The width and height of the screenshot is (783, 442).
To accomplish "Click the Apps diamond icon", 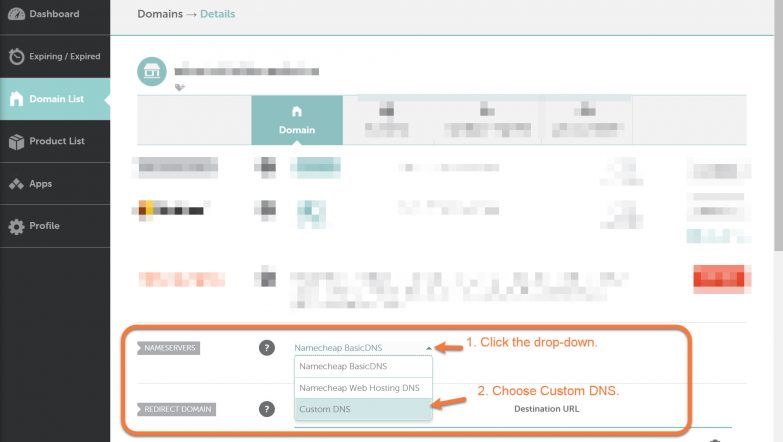I will pos(16,184).
